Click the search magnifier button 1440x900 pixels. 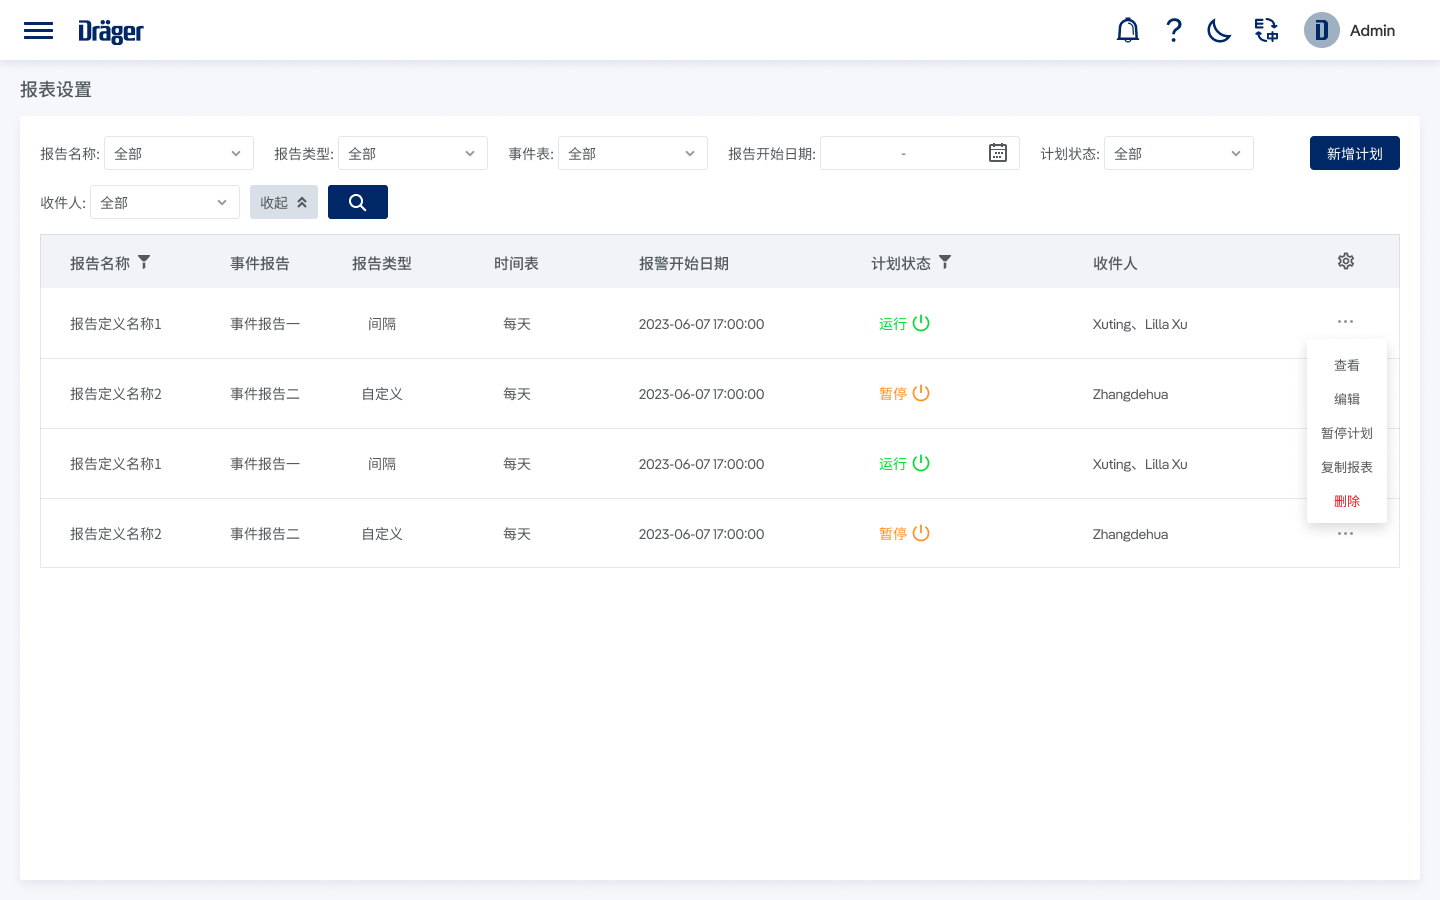pyautogui.click(x=357, y=202)
